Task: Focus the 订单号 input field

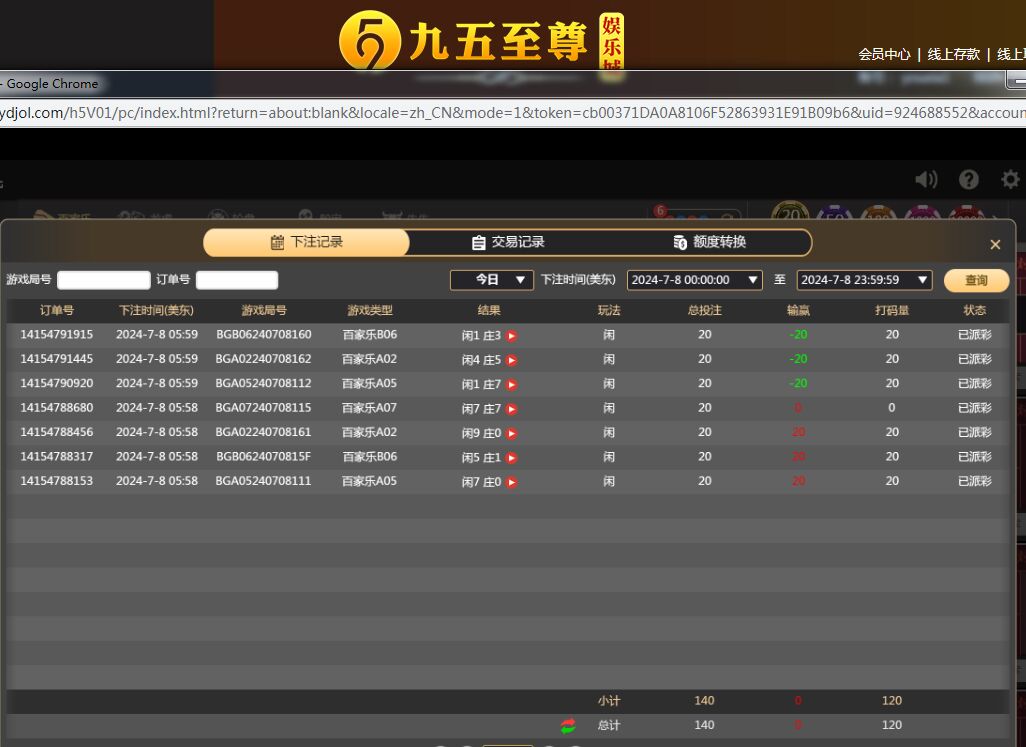Action: (x=237, y=280)
